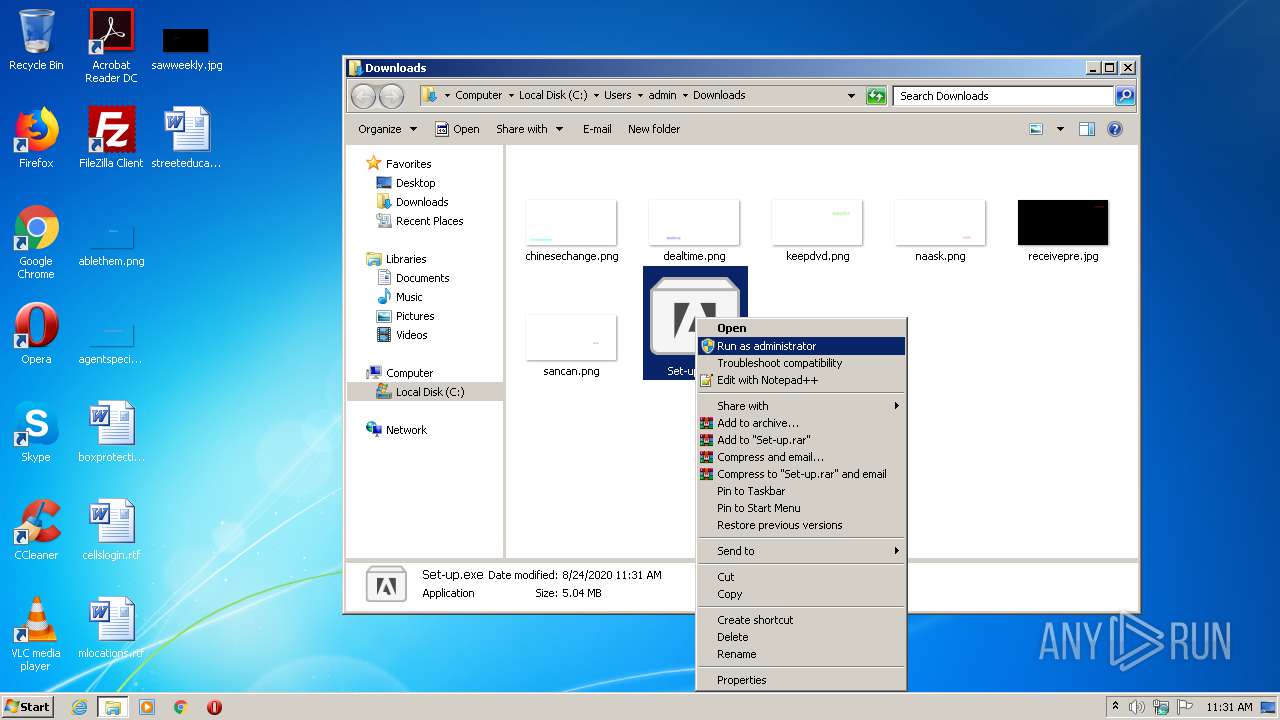Click the search magnifier icon

[1124, 96]
